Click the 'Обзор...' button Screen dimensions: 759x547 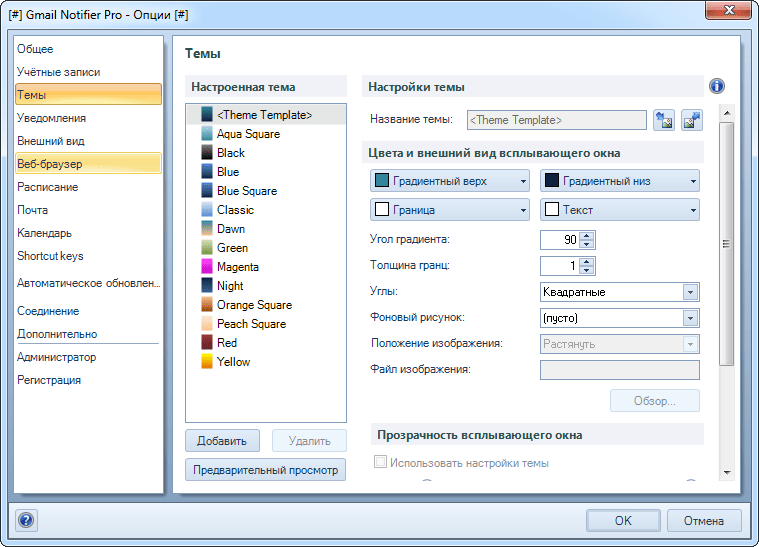655,401
